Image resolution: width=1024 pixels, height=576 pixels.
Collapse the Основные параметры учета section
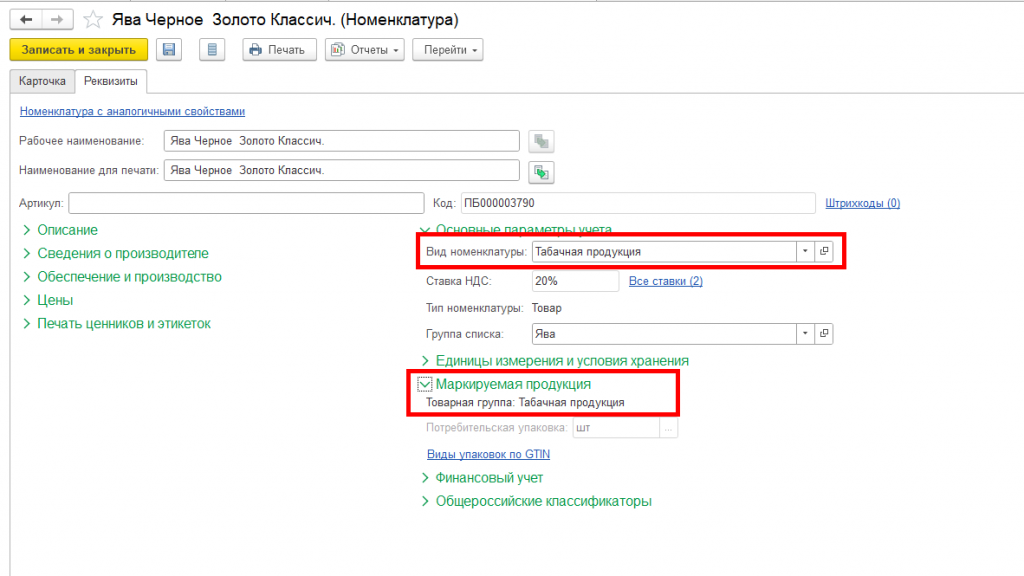click(x=516, y=229)
